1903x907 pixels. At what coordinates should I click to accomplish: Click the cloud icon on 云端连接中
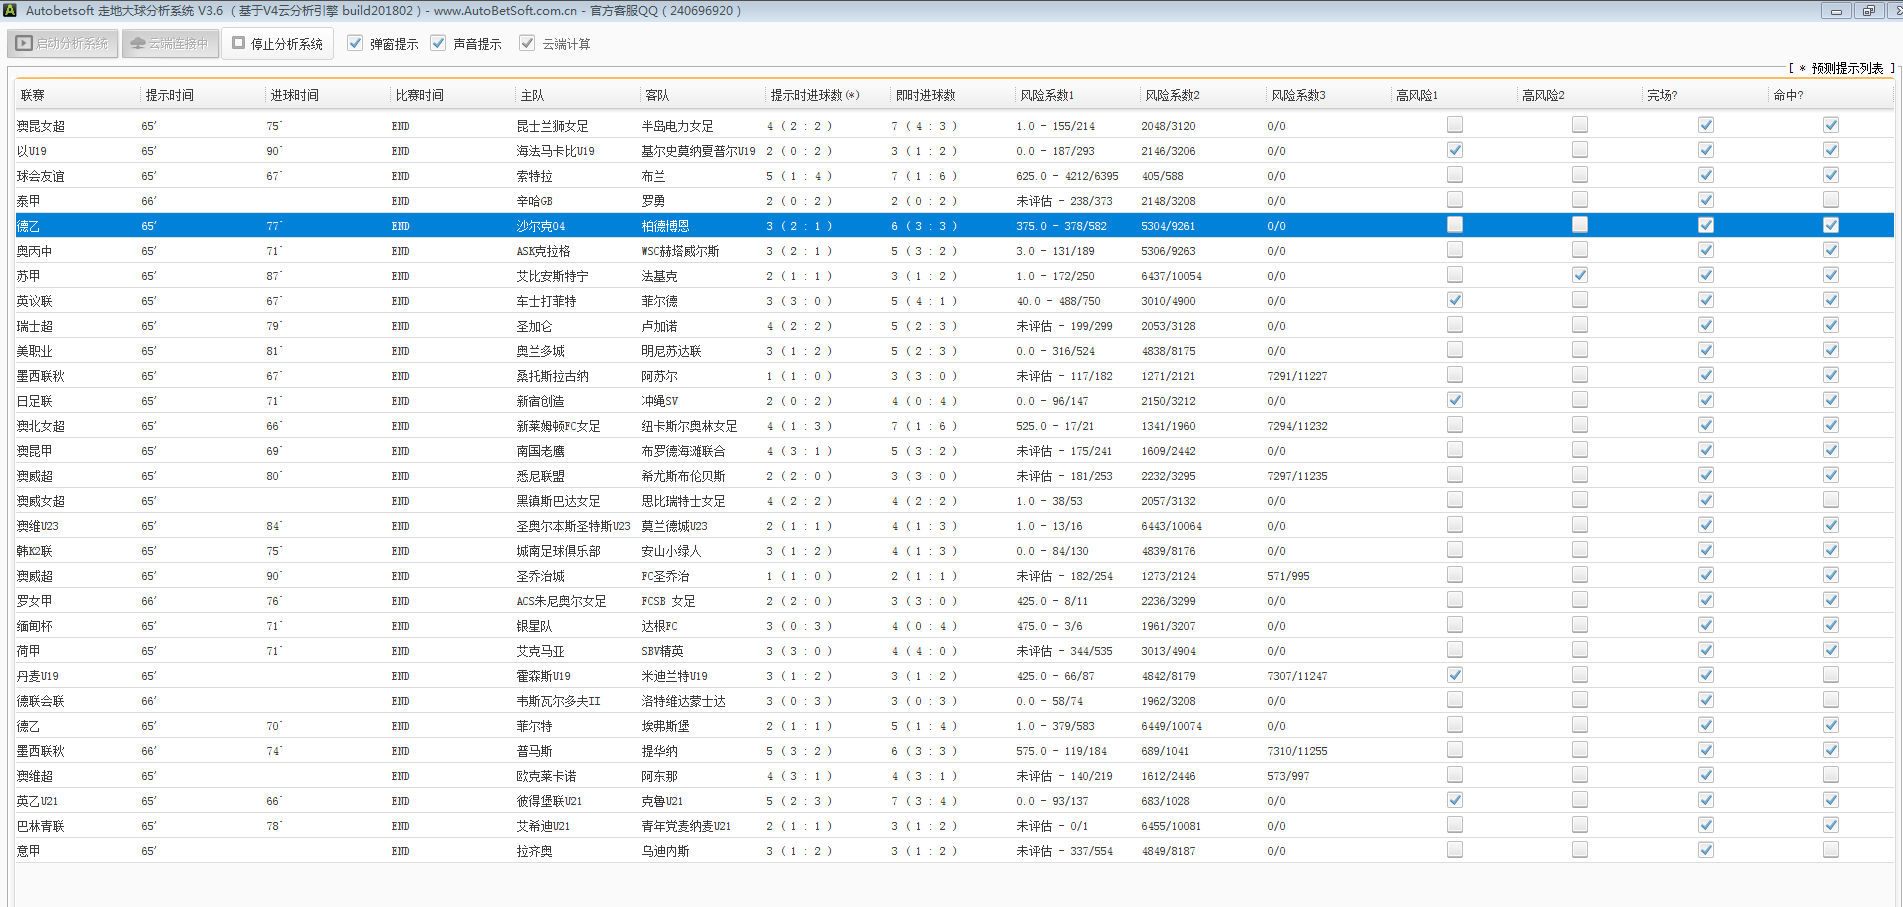[x=138, y=44]
